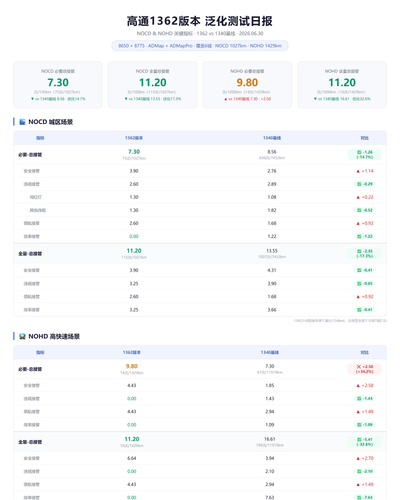Click the red X icon in +2.50 badge
The image size is (400, 500).
[359, 367]
